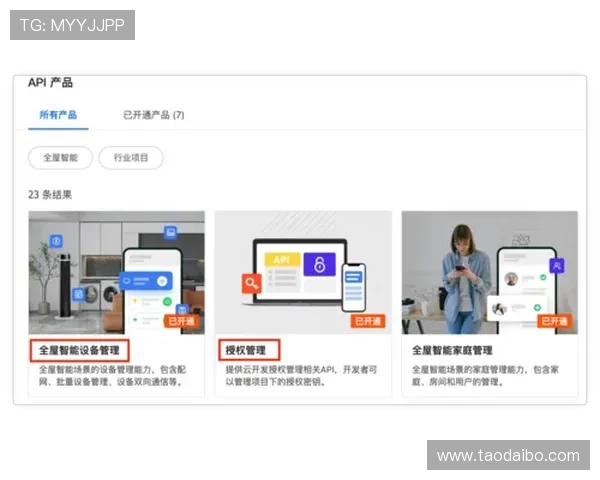Click 已开通 badge on 全屋智能家庭管理 card
Viewport: 600px width, 480px height.
coord(554,321)
